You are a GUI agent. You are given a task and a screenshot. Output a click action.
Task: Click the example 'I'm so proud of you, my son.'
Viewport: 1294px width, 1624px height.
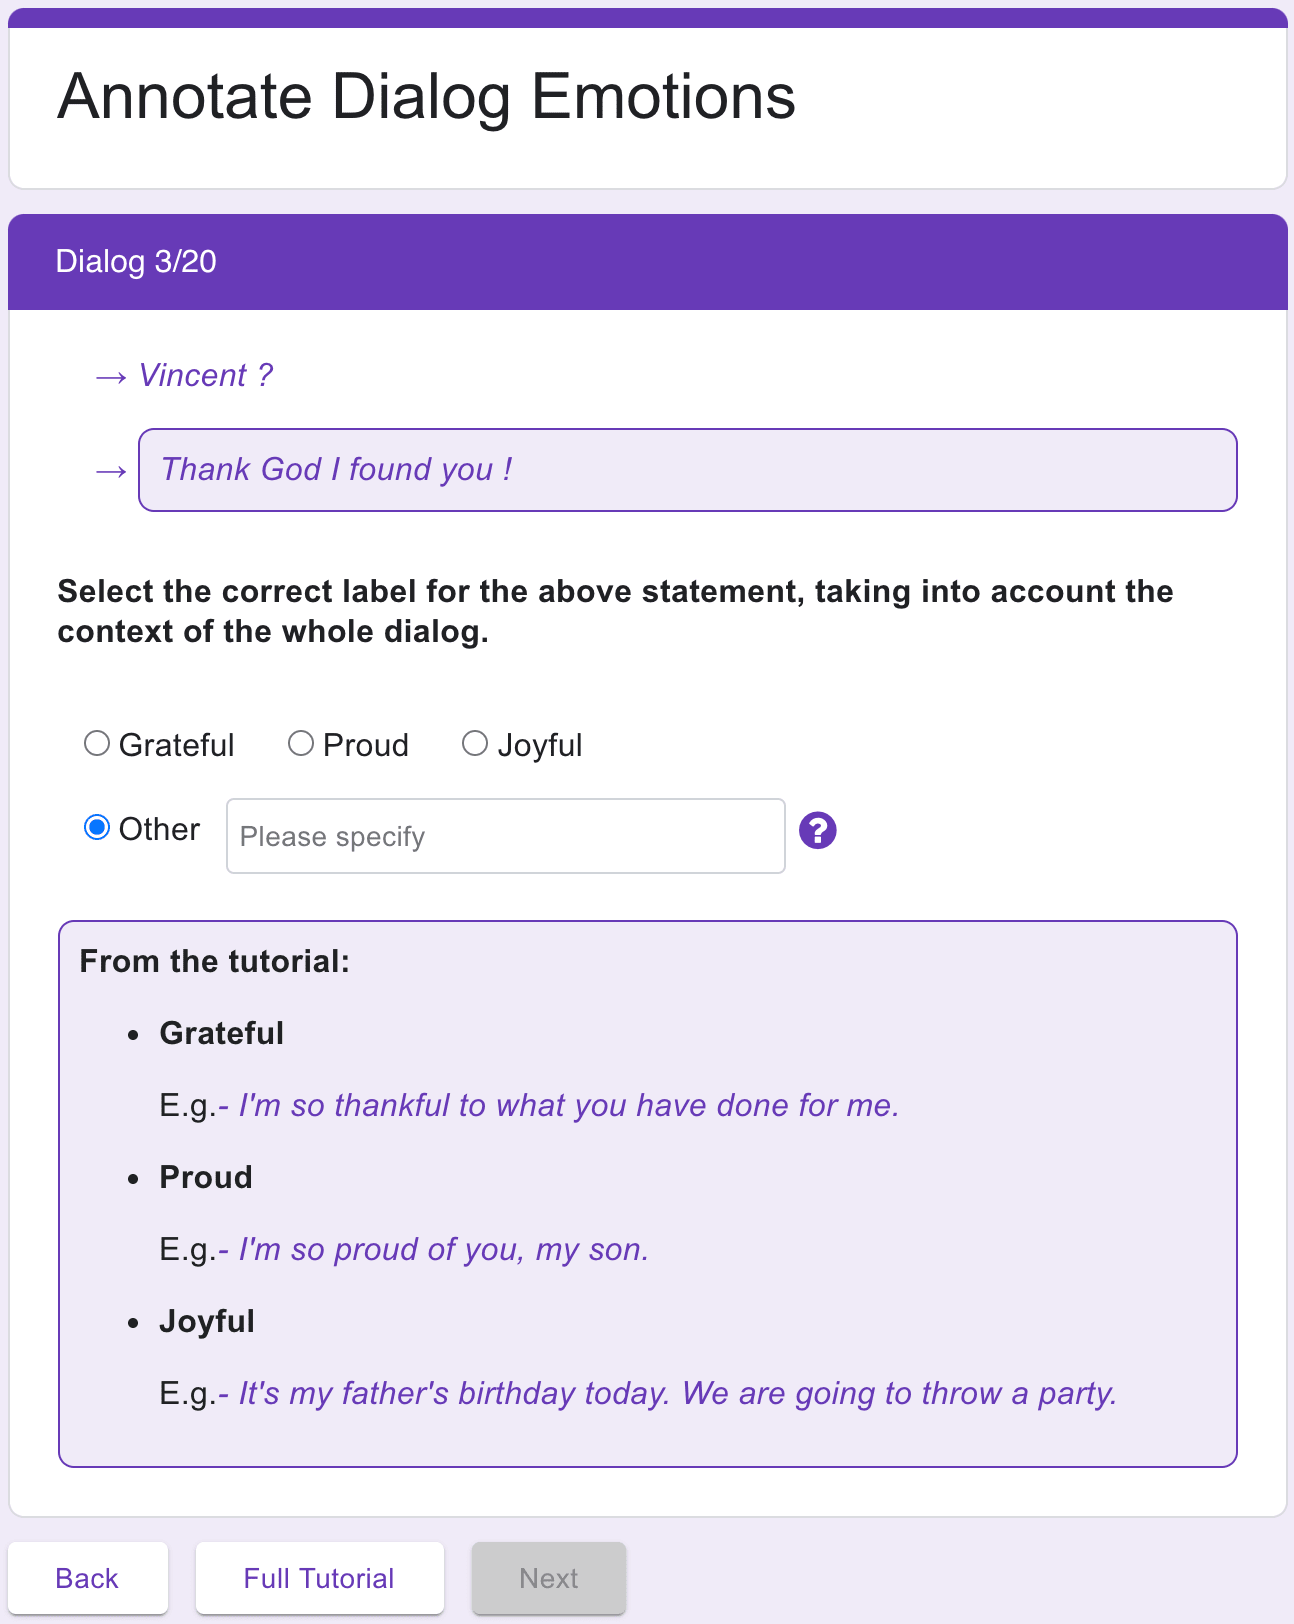[x=444, y=1249]
